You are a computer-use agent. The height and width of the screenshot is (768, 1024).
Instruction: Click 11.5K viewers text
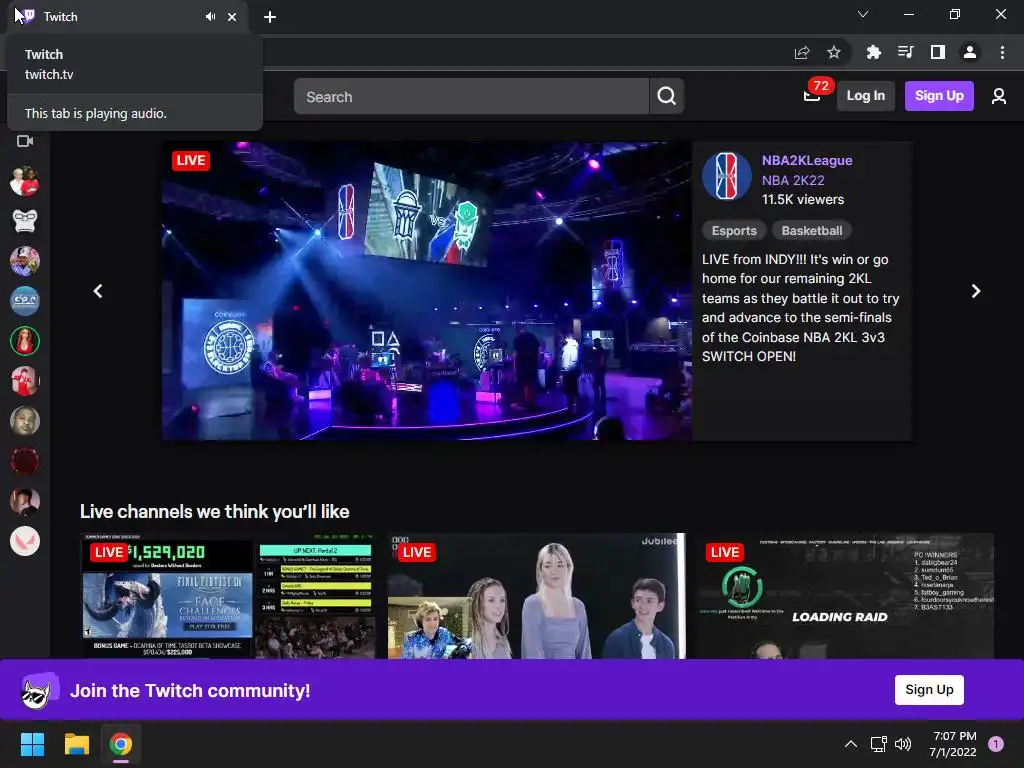(x=803, y=200)
